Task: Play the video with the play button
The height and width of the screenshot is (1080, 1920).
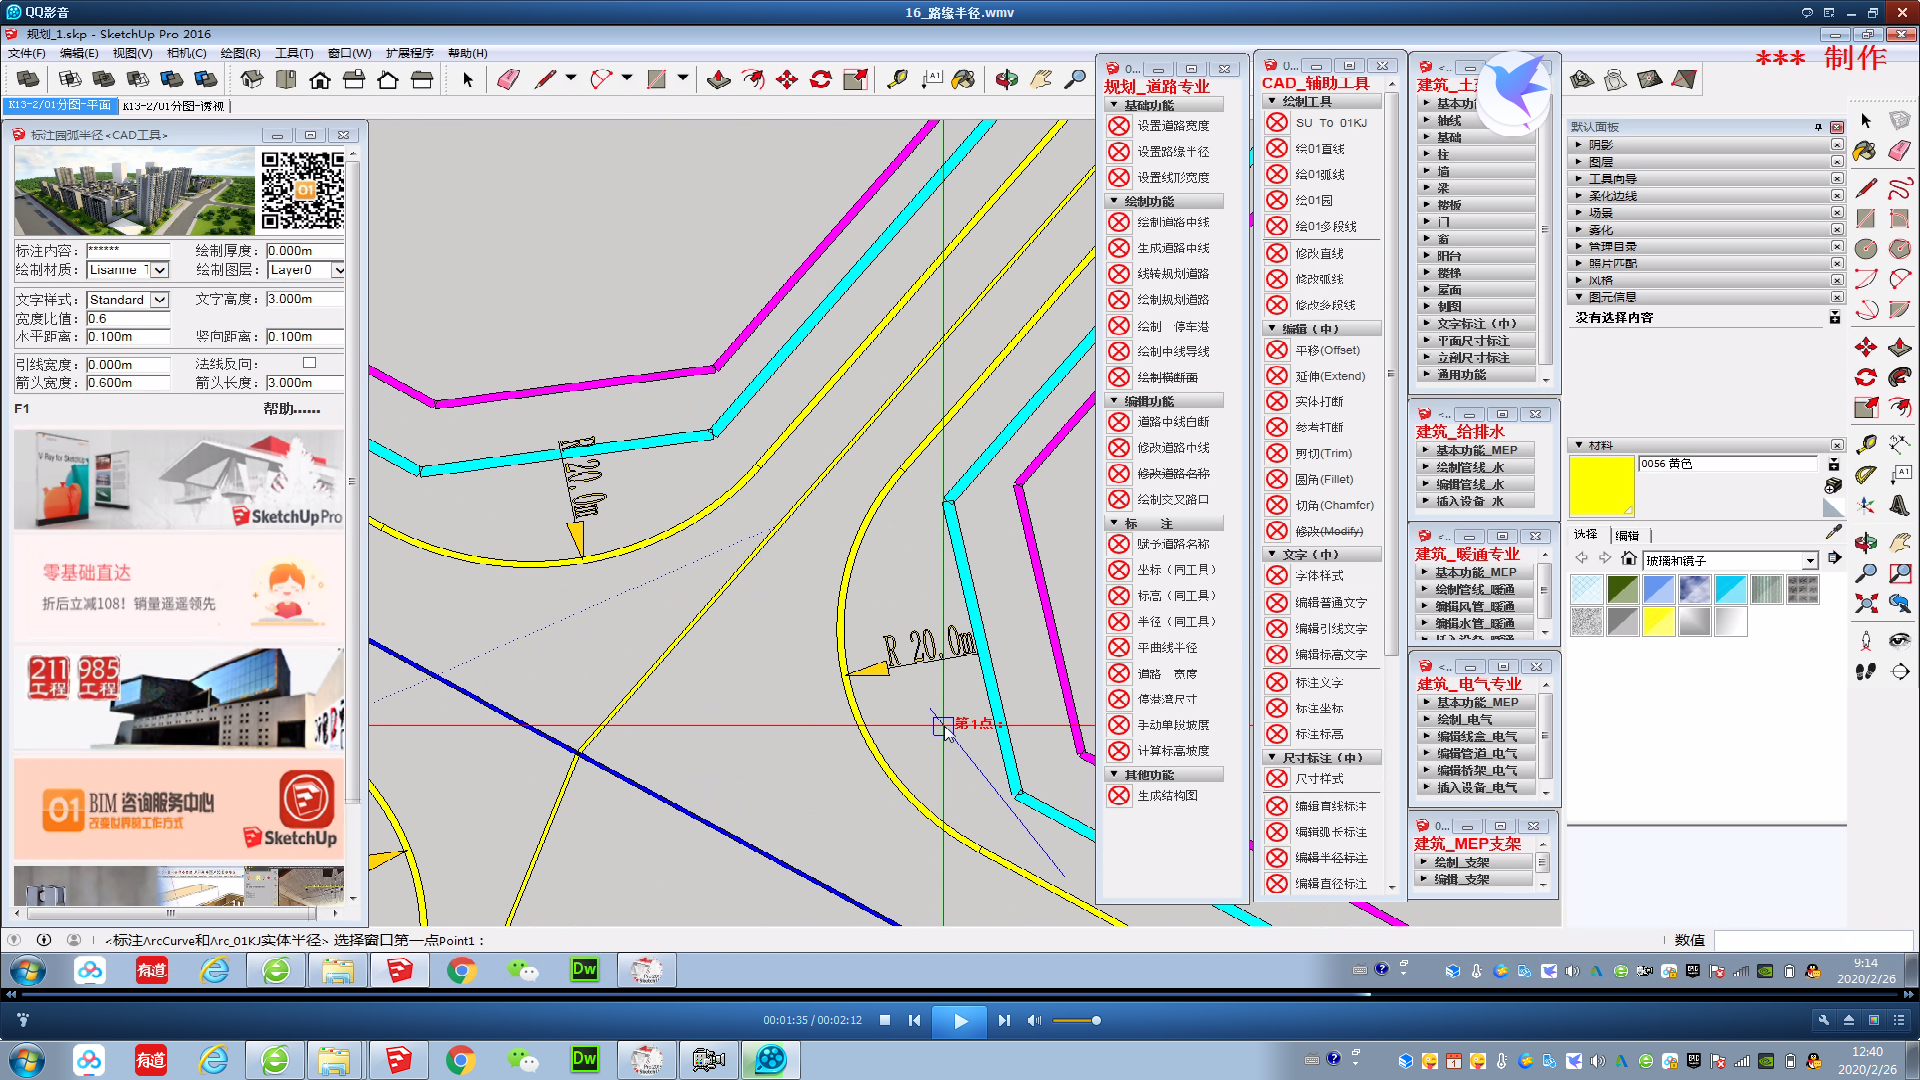Action: (x=960, y=1021)
